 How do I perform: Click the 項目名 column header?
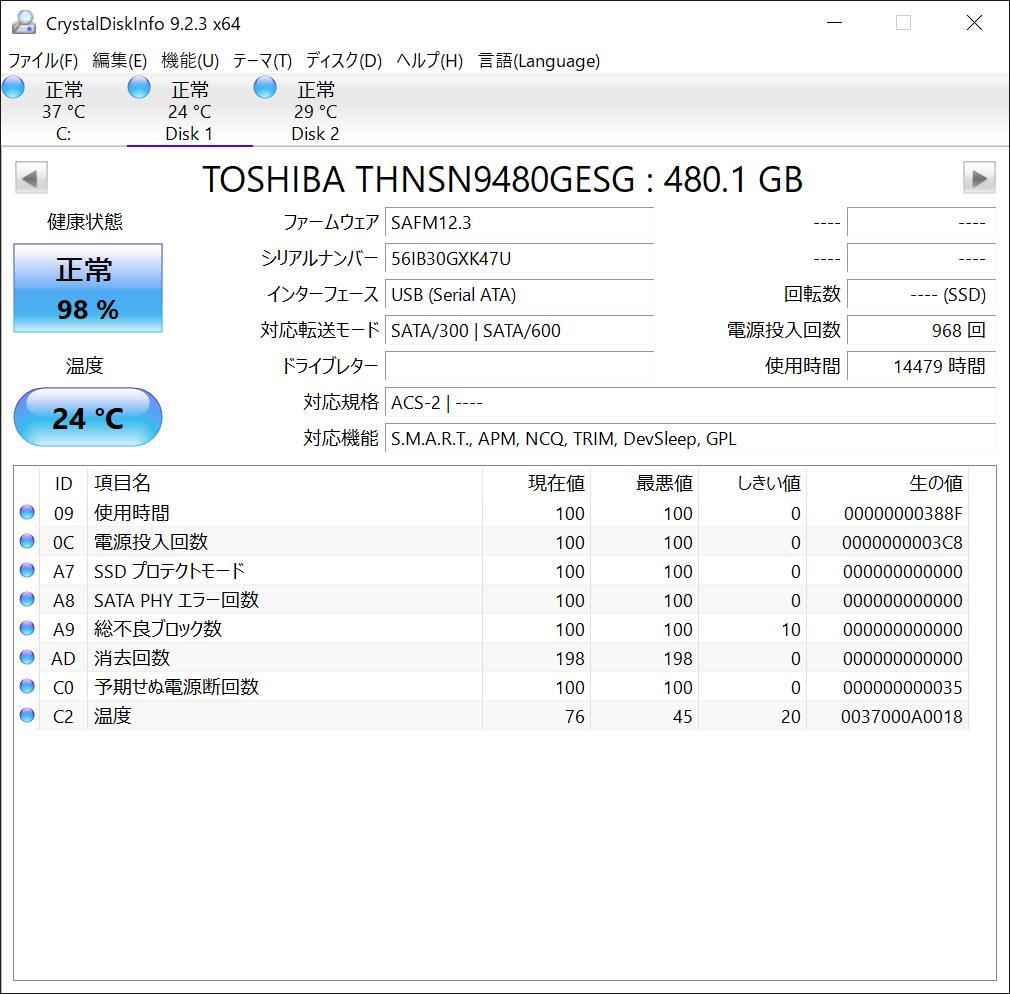pyautogui.click(x=285, y=483)
